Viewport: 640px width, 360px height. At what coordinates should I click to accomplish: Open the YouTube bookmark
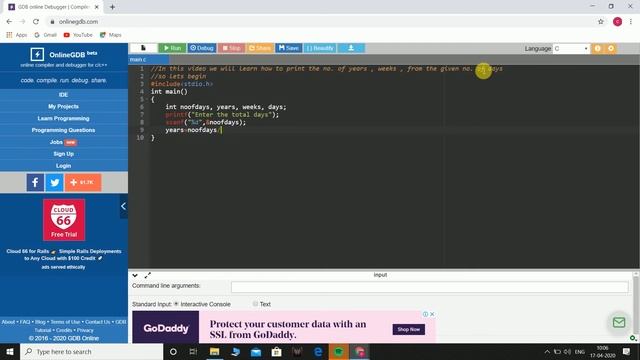(78, 35)
